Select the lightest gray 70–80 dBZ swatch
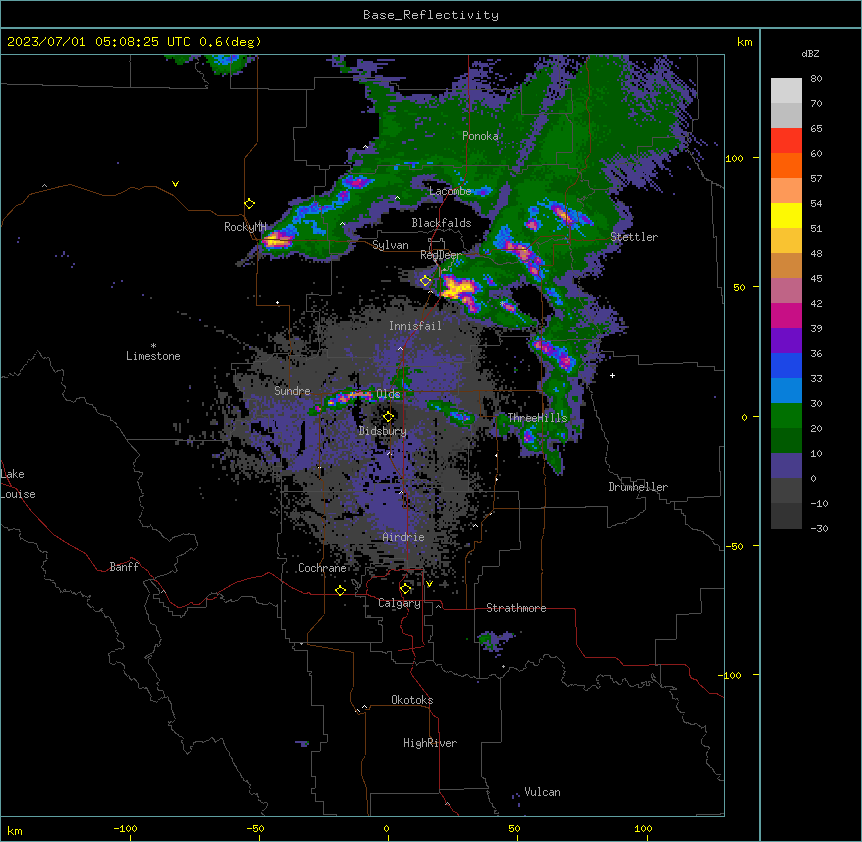 (786, 91)
